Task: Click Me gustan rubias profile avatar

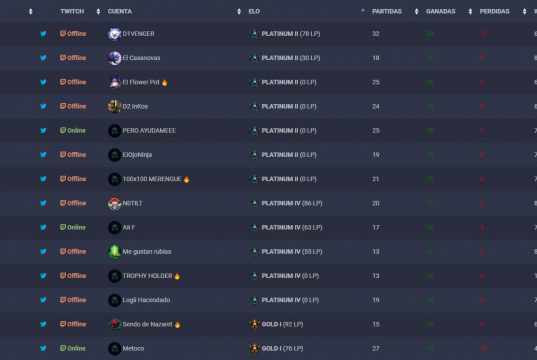Action: (x=114, y=252)
